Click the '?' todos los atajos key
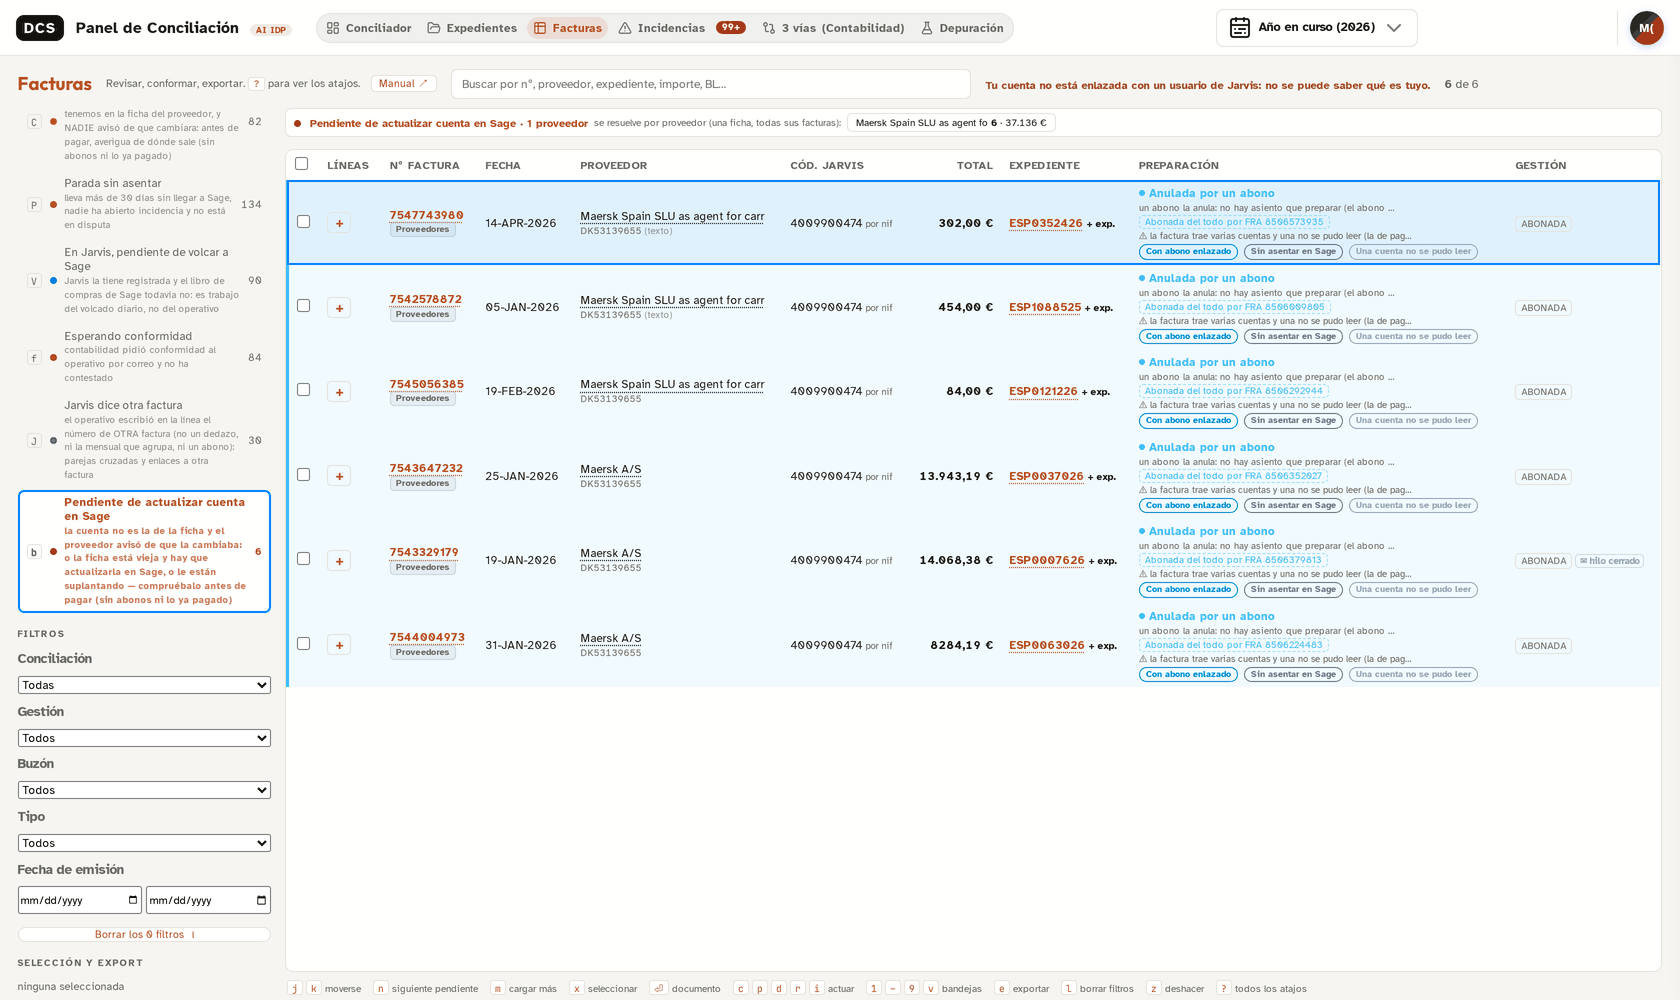Screen dimensions: 1680x1000 (x=1224, y=988)
